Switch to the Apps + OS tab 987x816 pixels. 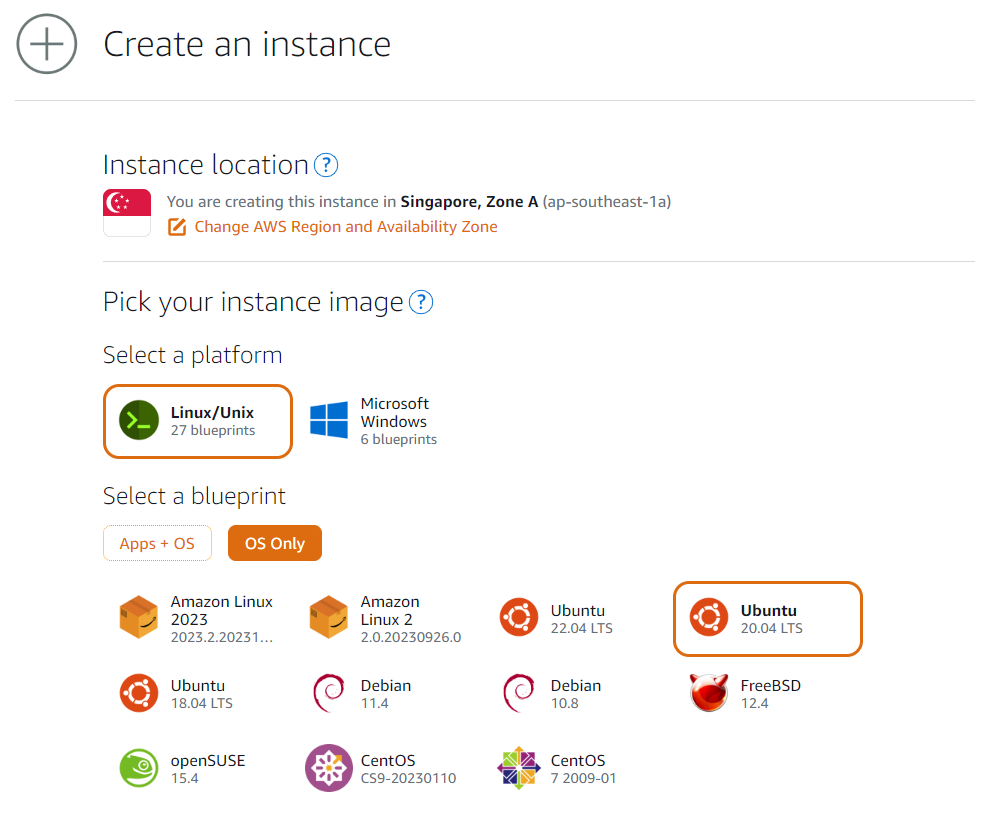pos(157,543)
